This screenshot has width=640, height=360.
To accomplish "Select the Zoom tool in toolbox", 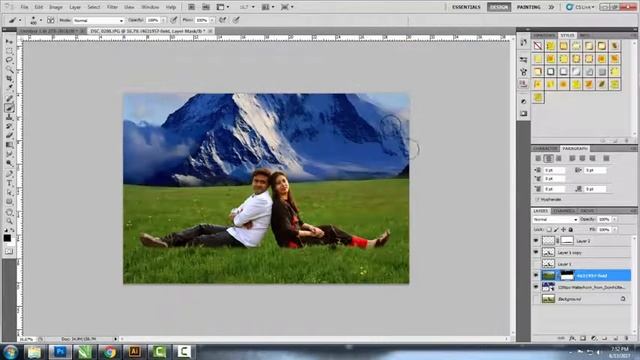I will coord(9,221).
